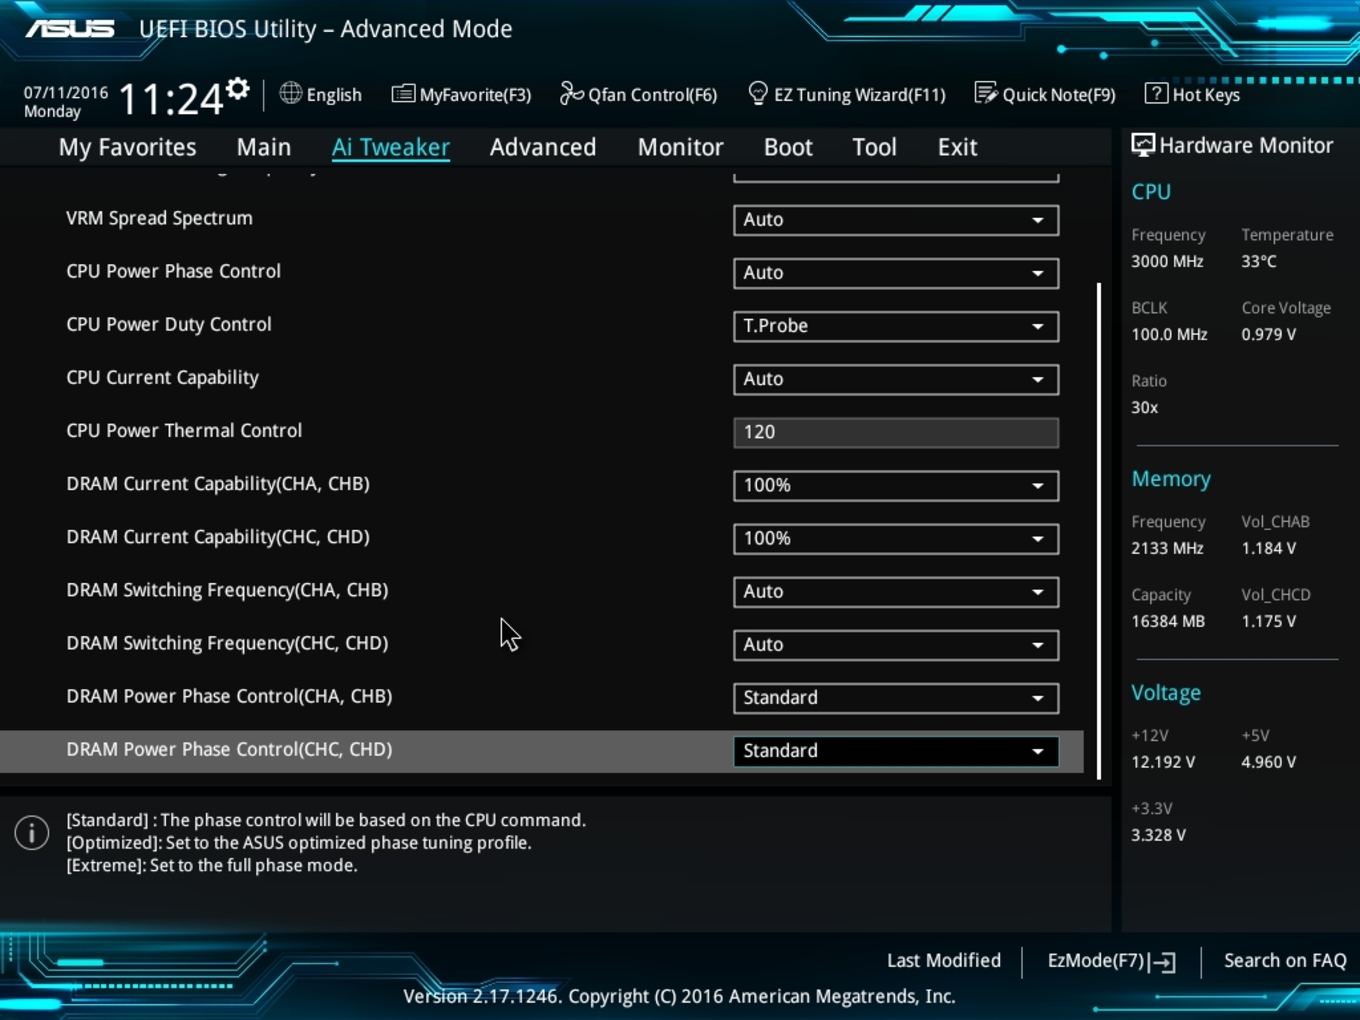Open DRAM Current Capability(CHA, CHB) dropdown
The width and height of the screenshot is (1360, 1020).
click(x=896, y=485)
